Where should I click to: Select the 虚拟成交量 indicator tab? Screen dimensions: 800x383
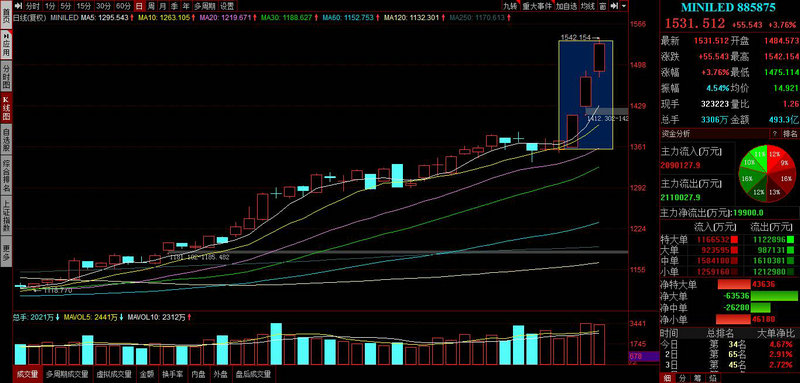[115, 374]
